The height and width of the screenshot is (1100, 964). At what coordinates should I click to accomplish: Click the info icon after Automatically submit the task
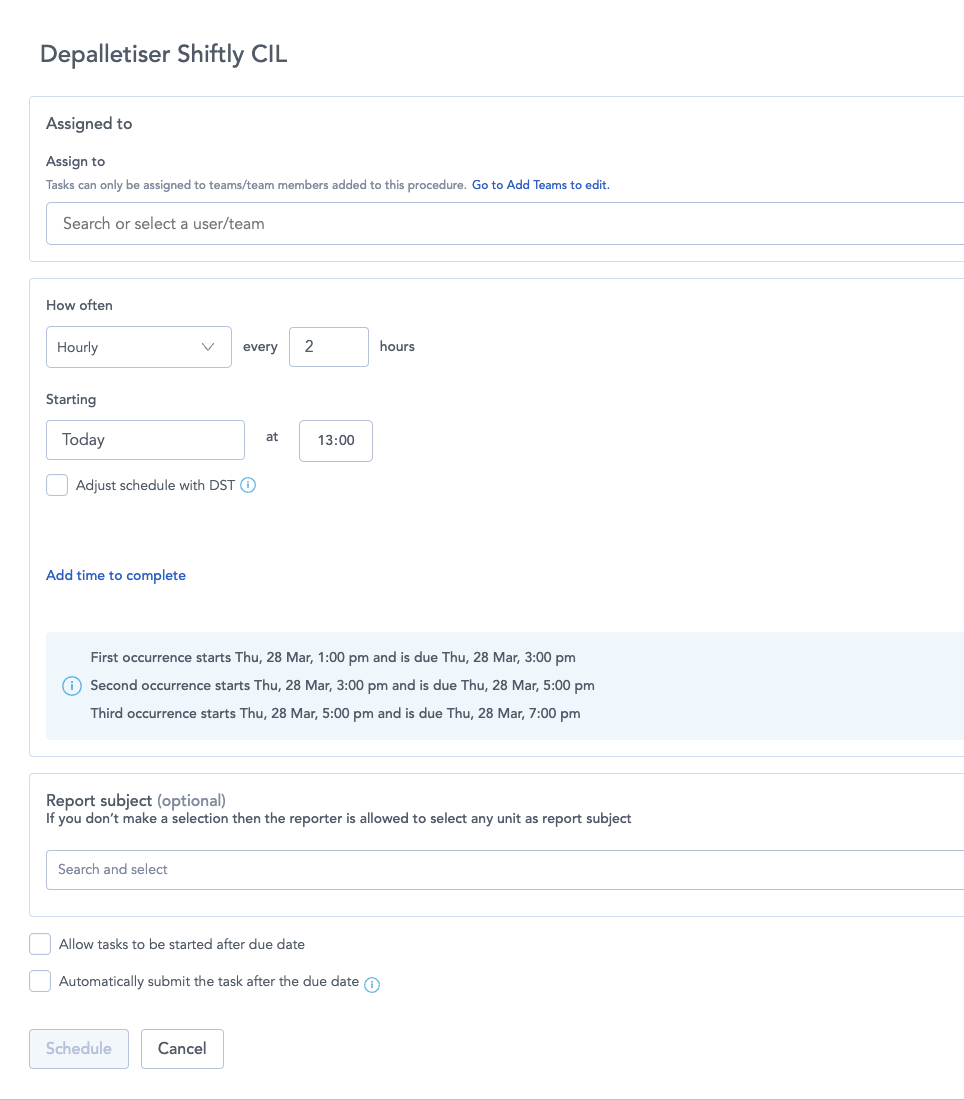372,984
